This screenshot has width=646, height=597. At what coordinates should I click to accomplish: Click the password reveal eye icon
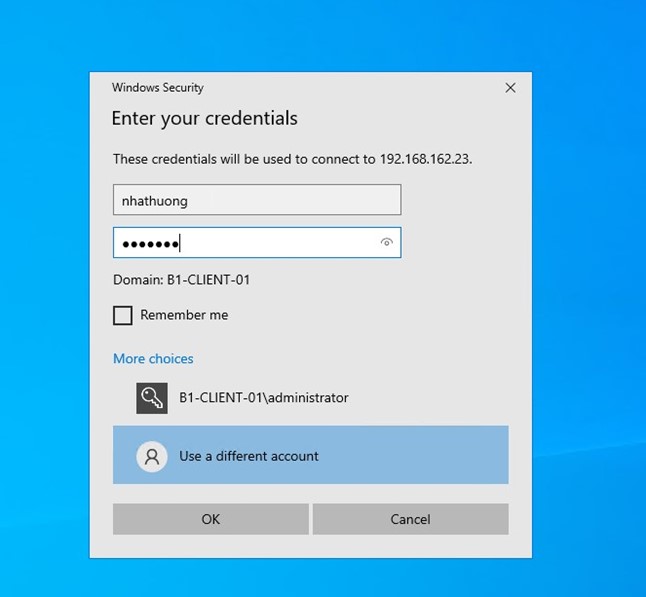tap(386, 243)
